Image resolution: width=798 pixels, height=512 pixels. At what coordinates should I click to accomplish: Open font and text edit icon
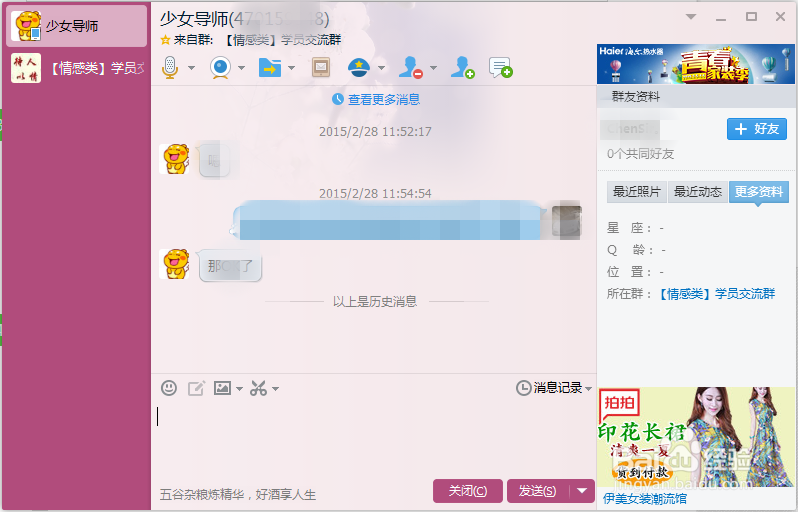click(196, 388)
